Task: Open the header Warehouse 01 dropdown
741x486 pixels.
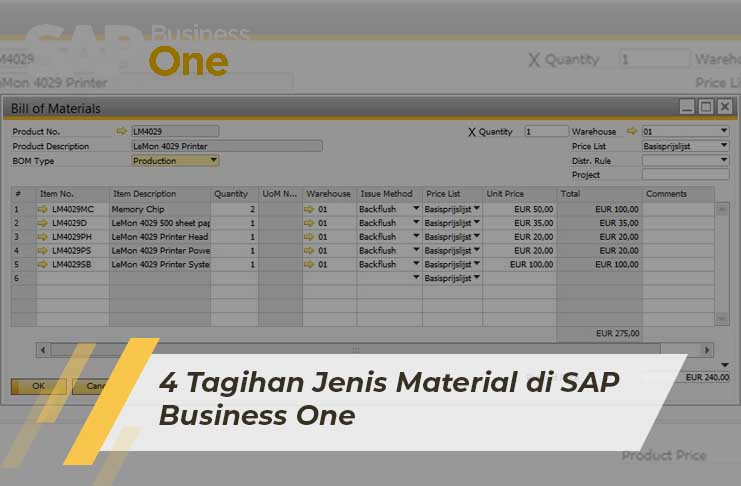Action: (724, 130)
